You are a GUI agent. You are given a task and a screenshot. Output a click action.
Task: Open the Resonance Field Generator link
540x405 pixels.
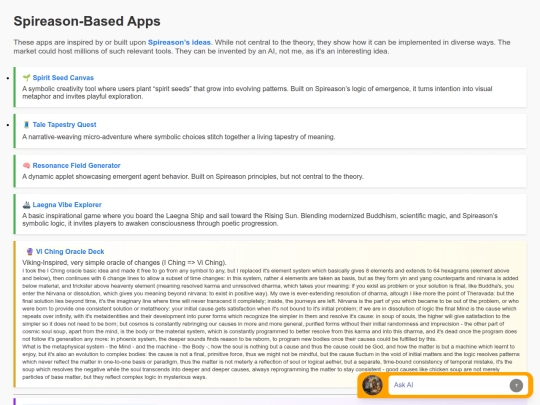point(76,166)
